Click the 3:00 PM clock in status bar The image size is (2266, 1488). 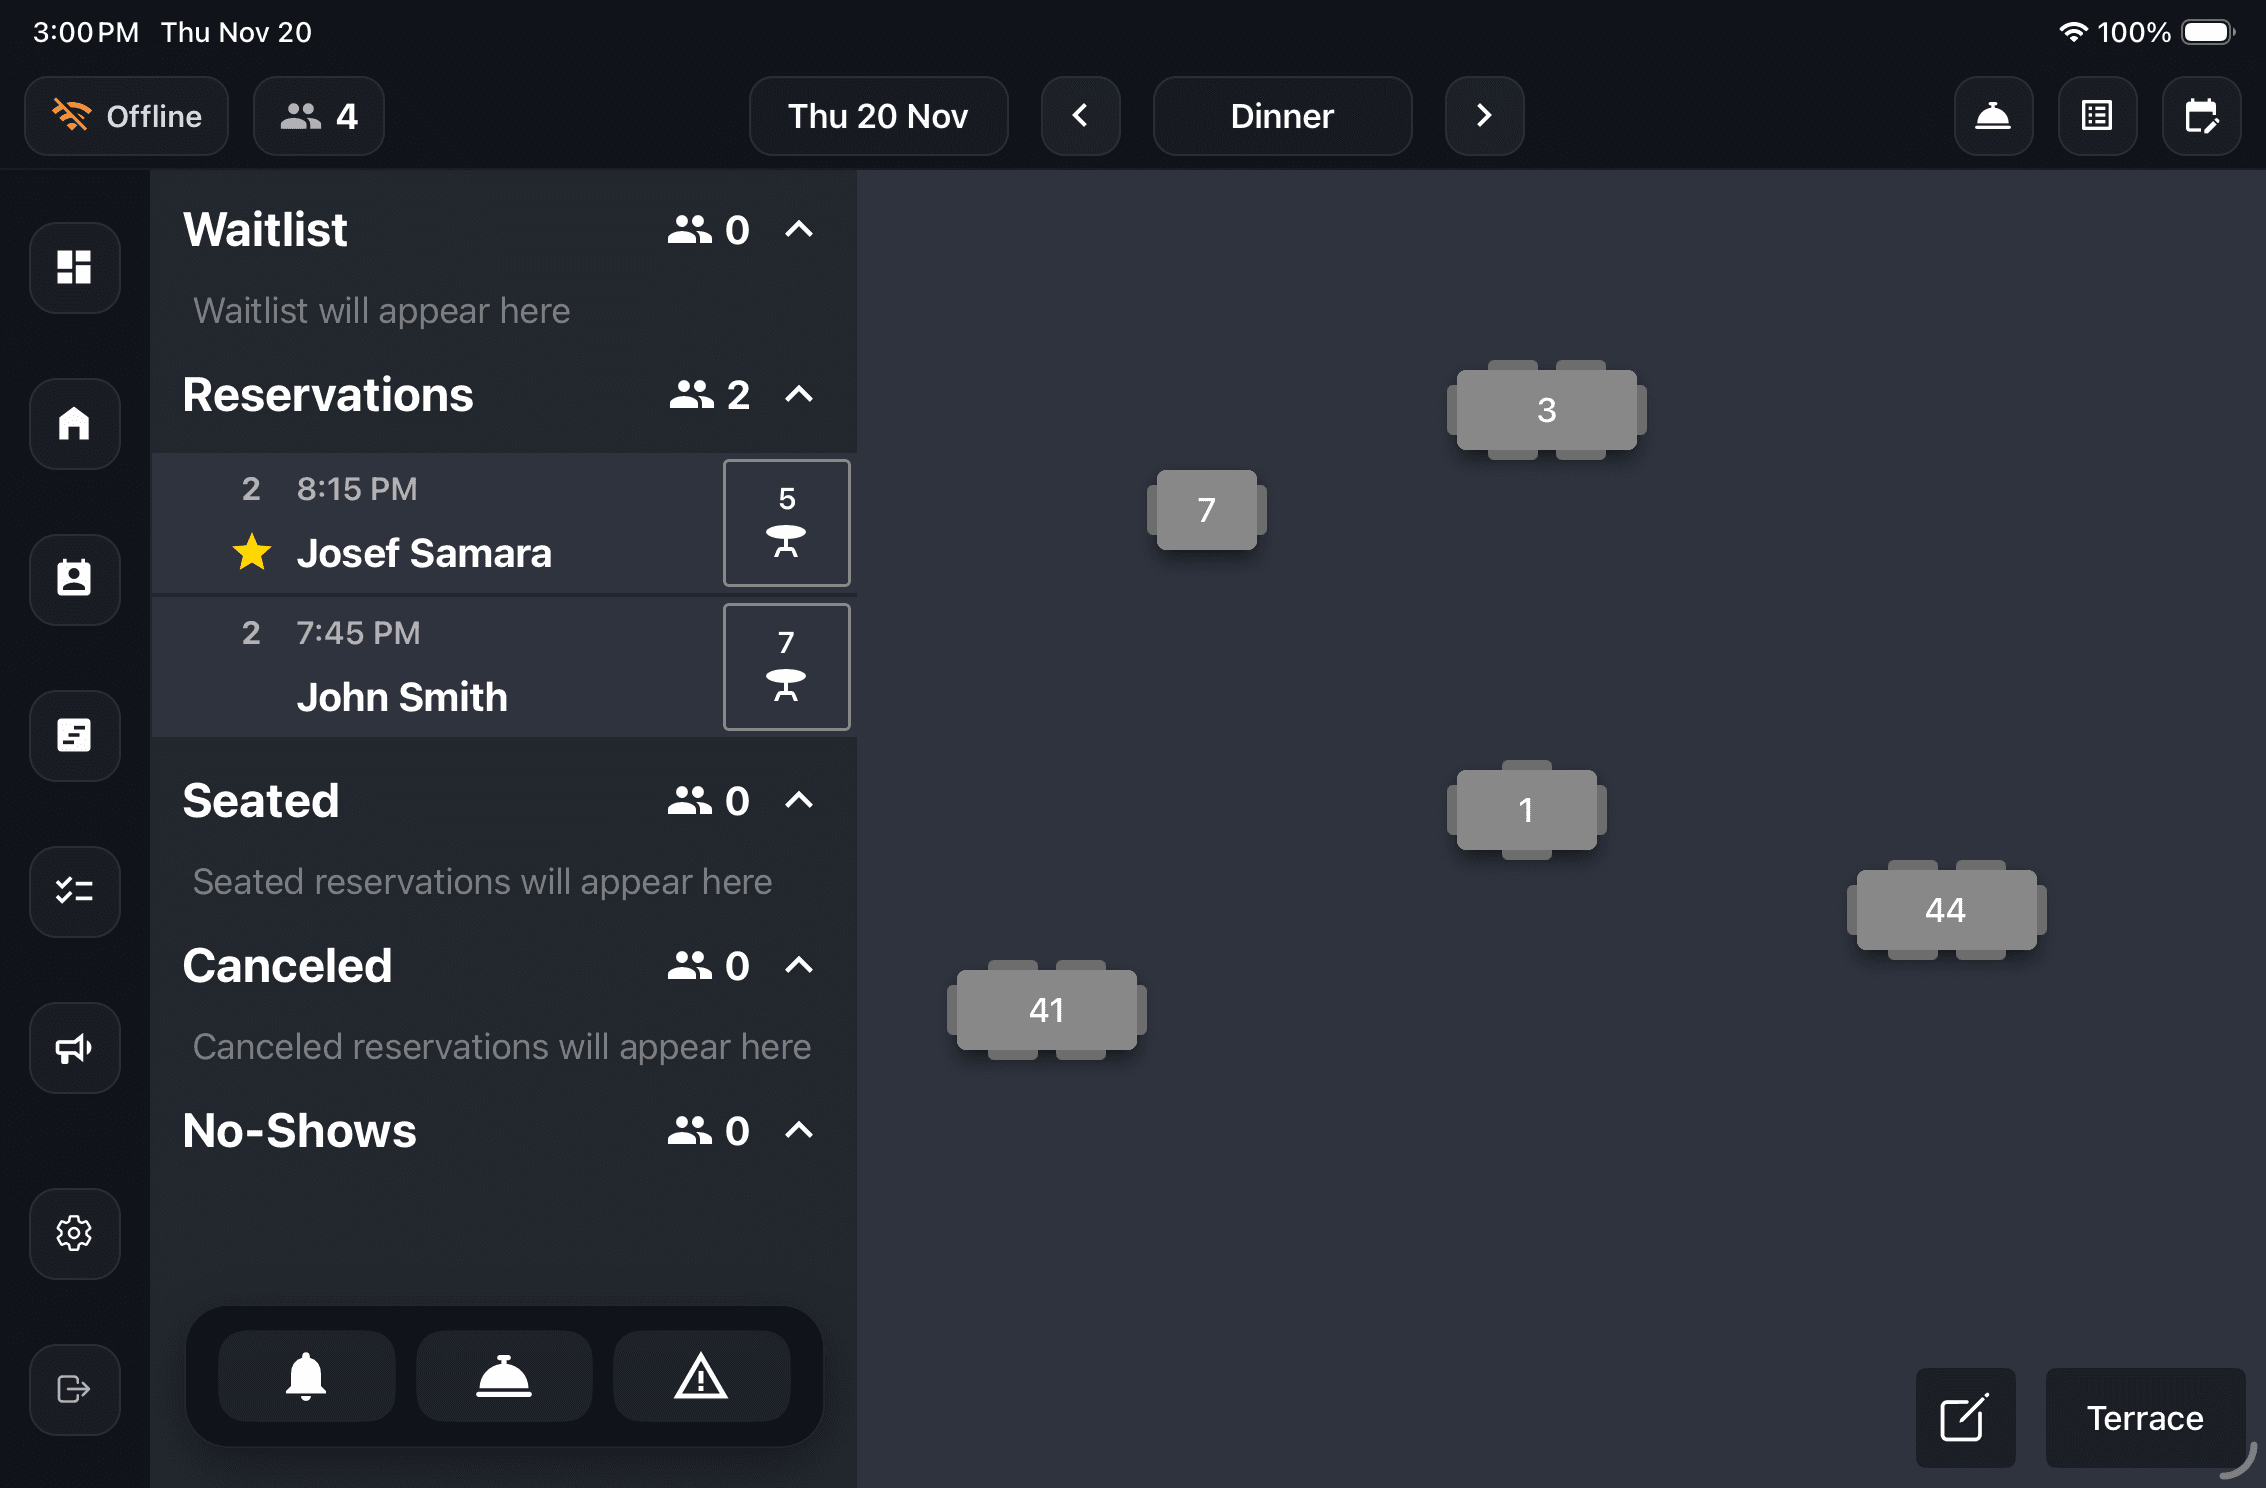[x=86, y=32]
